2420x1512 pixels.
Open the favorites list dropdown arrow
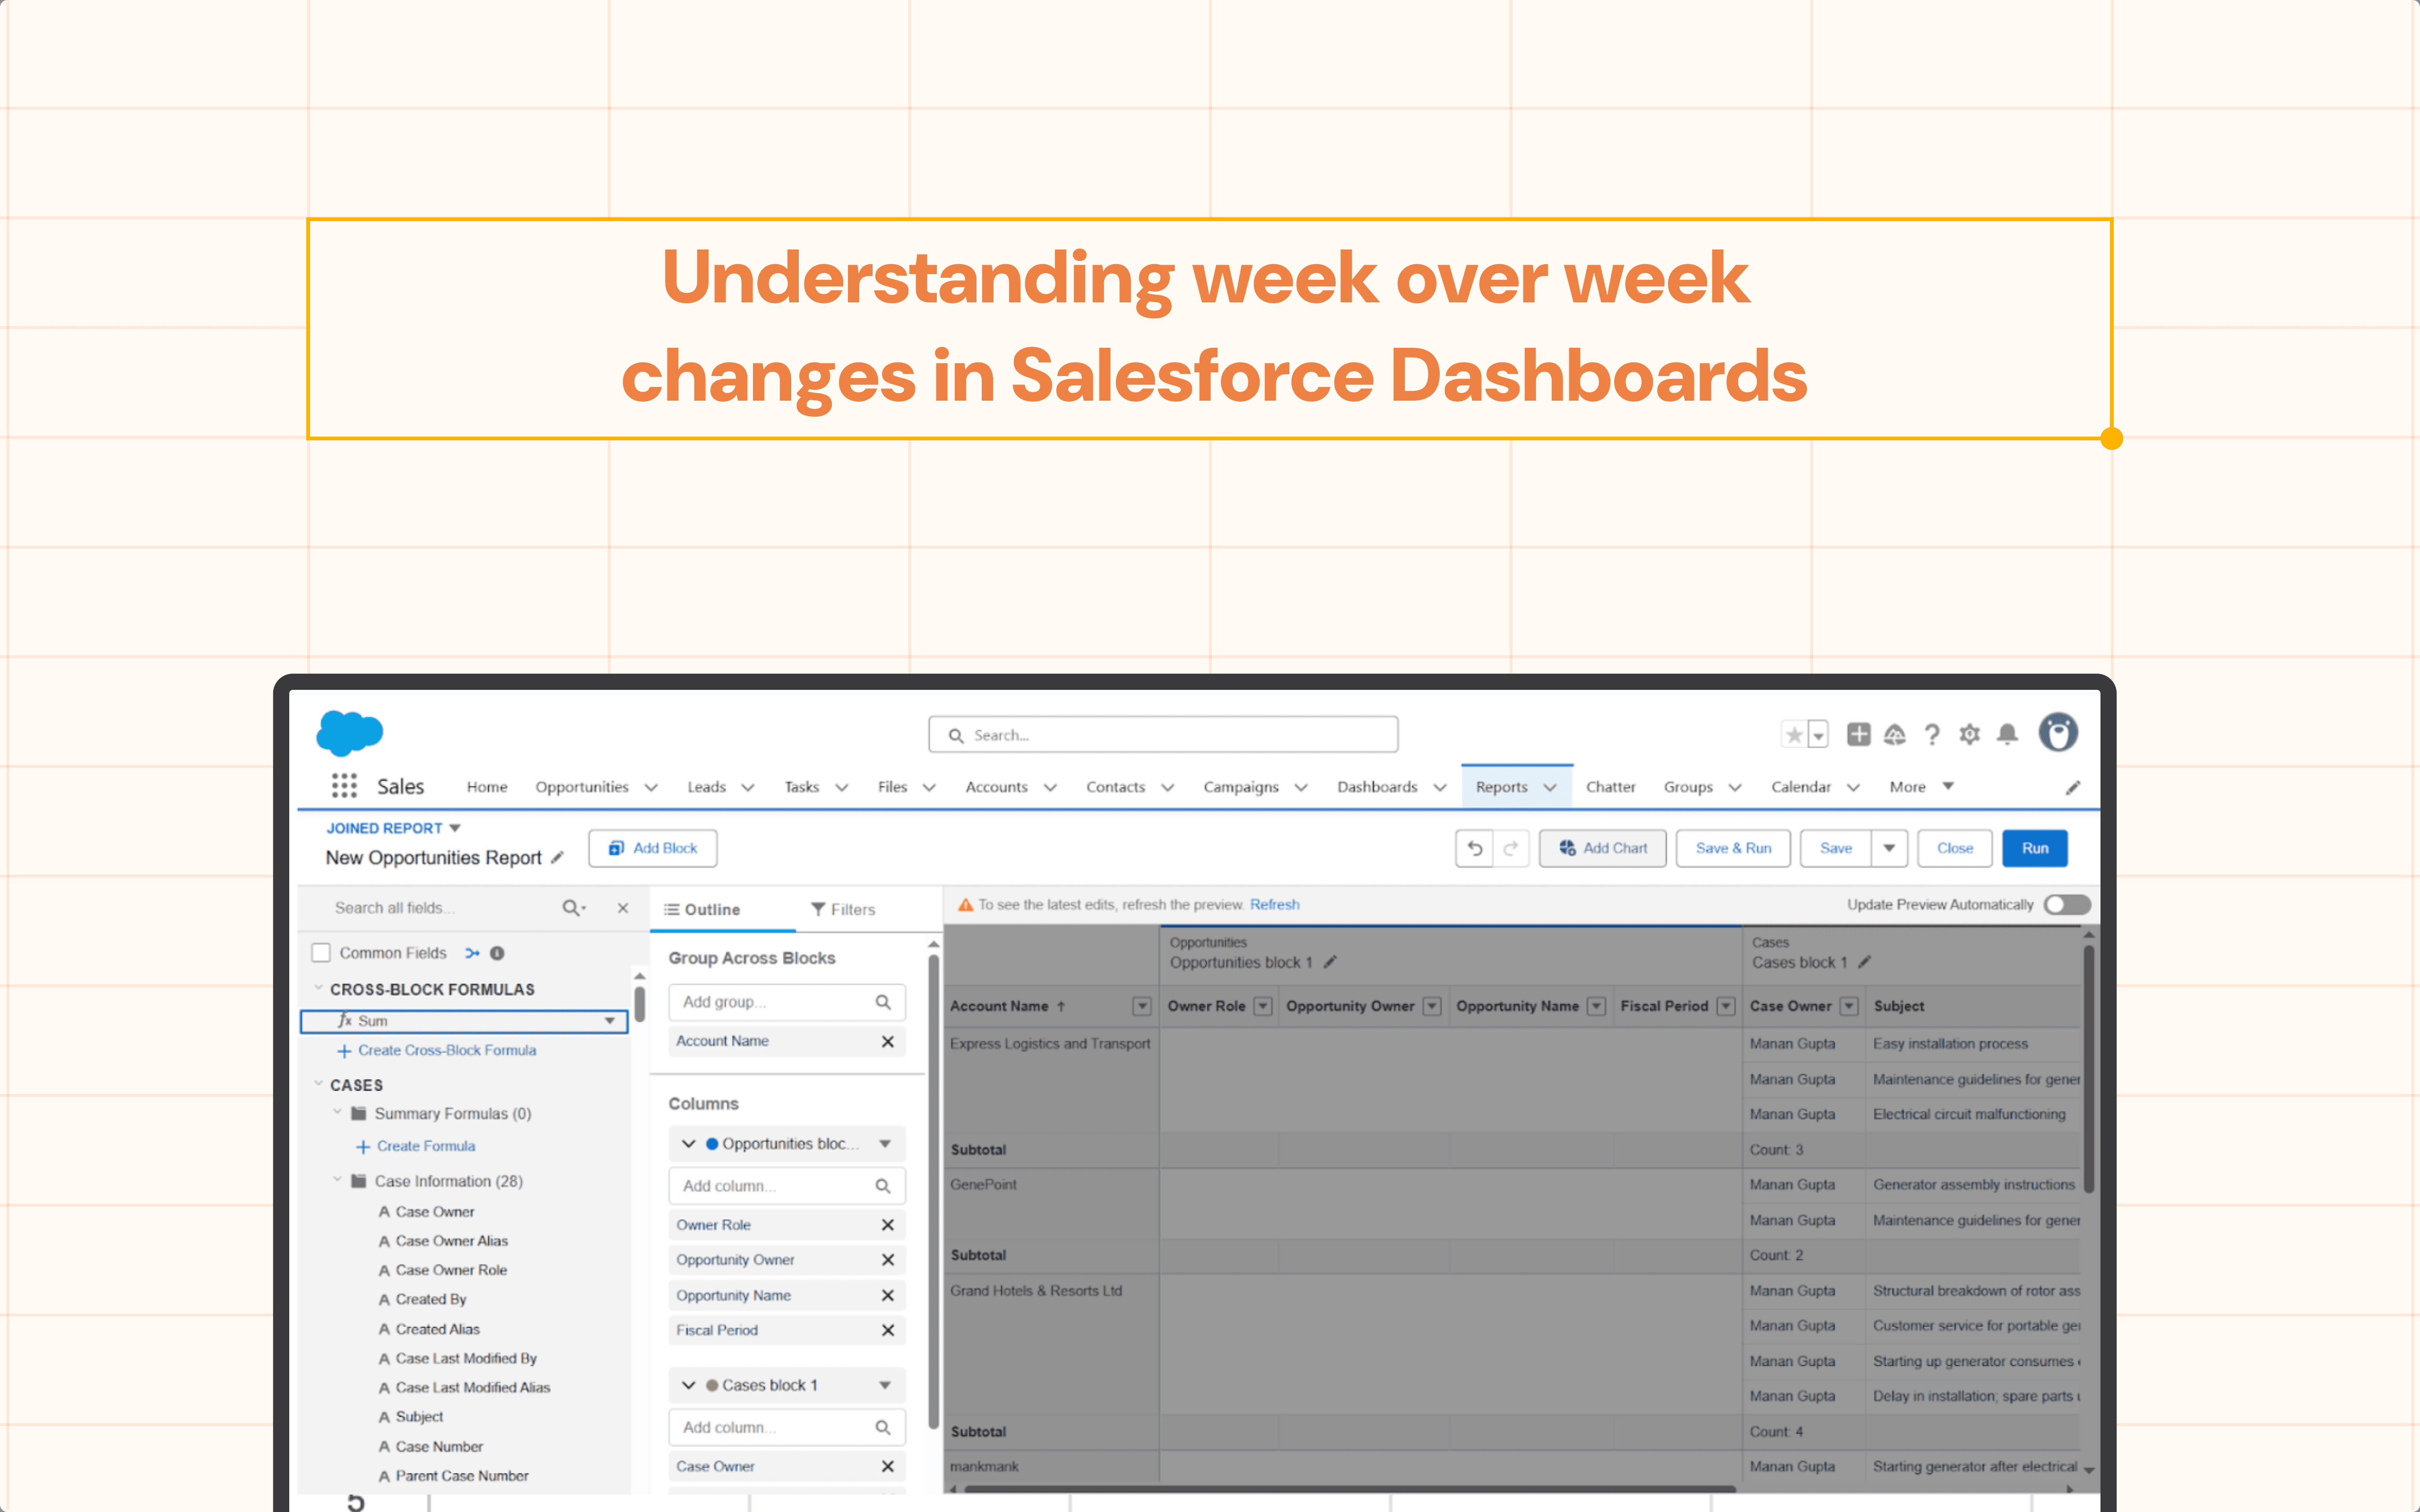tap(1818, 735)
